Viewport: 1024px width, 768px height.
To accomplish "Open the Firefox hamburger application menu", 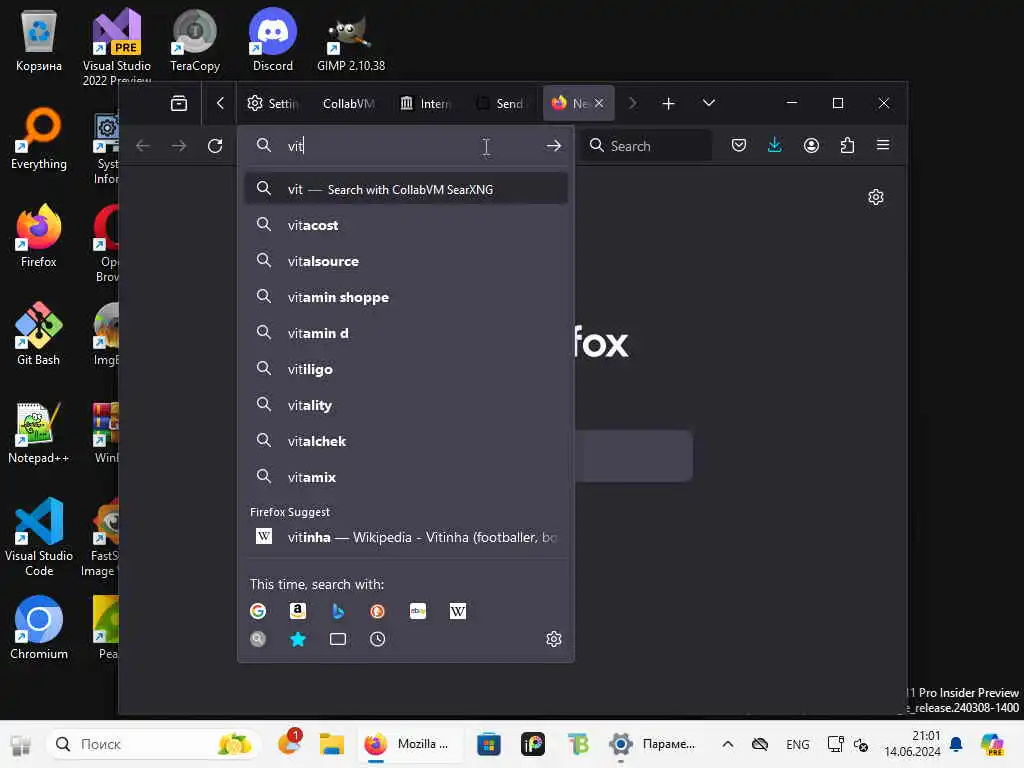I will tap(883, 145).
